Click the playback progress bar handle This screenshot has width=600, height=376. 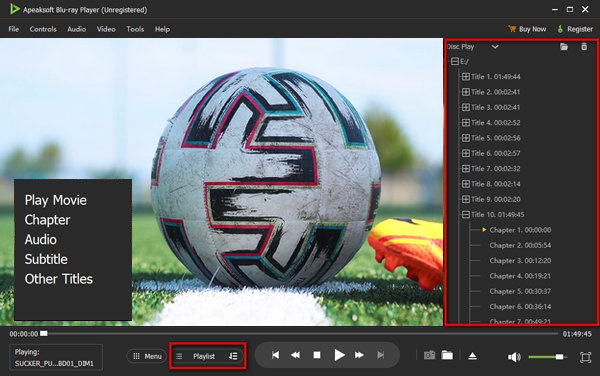click(44, 334)
